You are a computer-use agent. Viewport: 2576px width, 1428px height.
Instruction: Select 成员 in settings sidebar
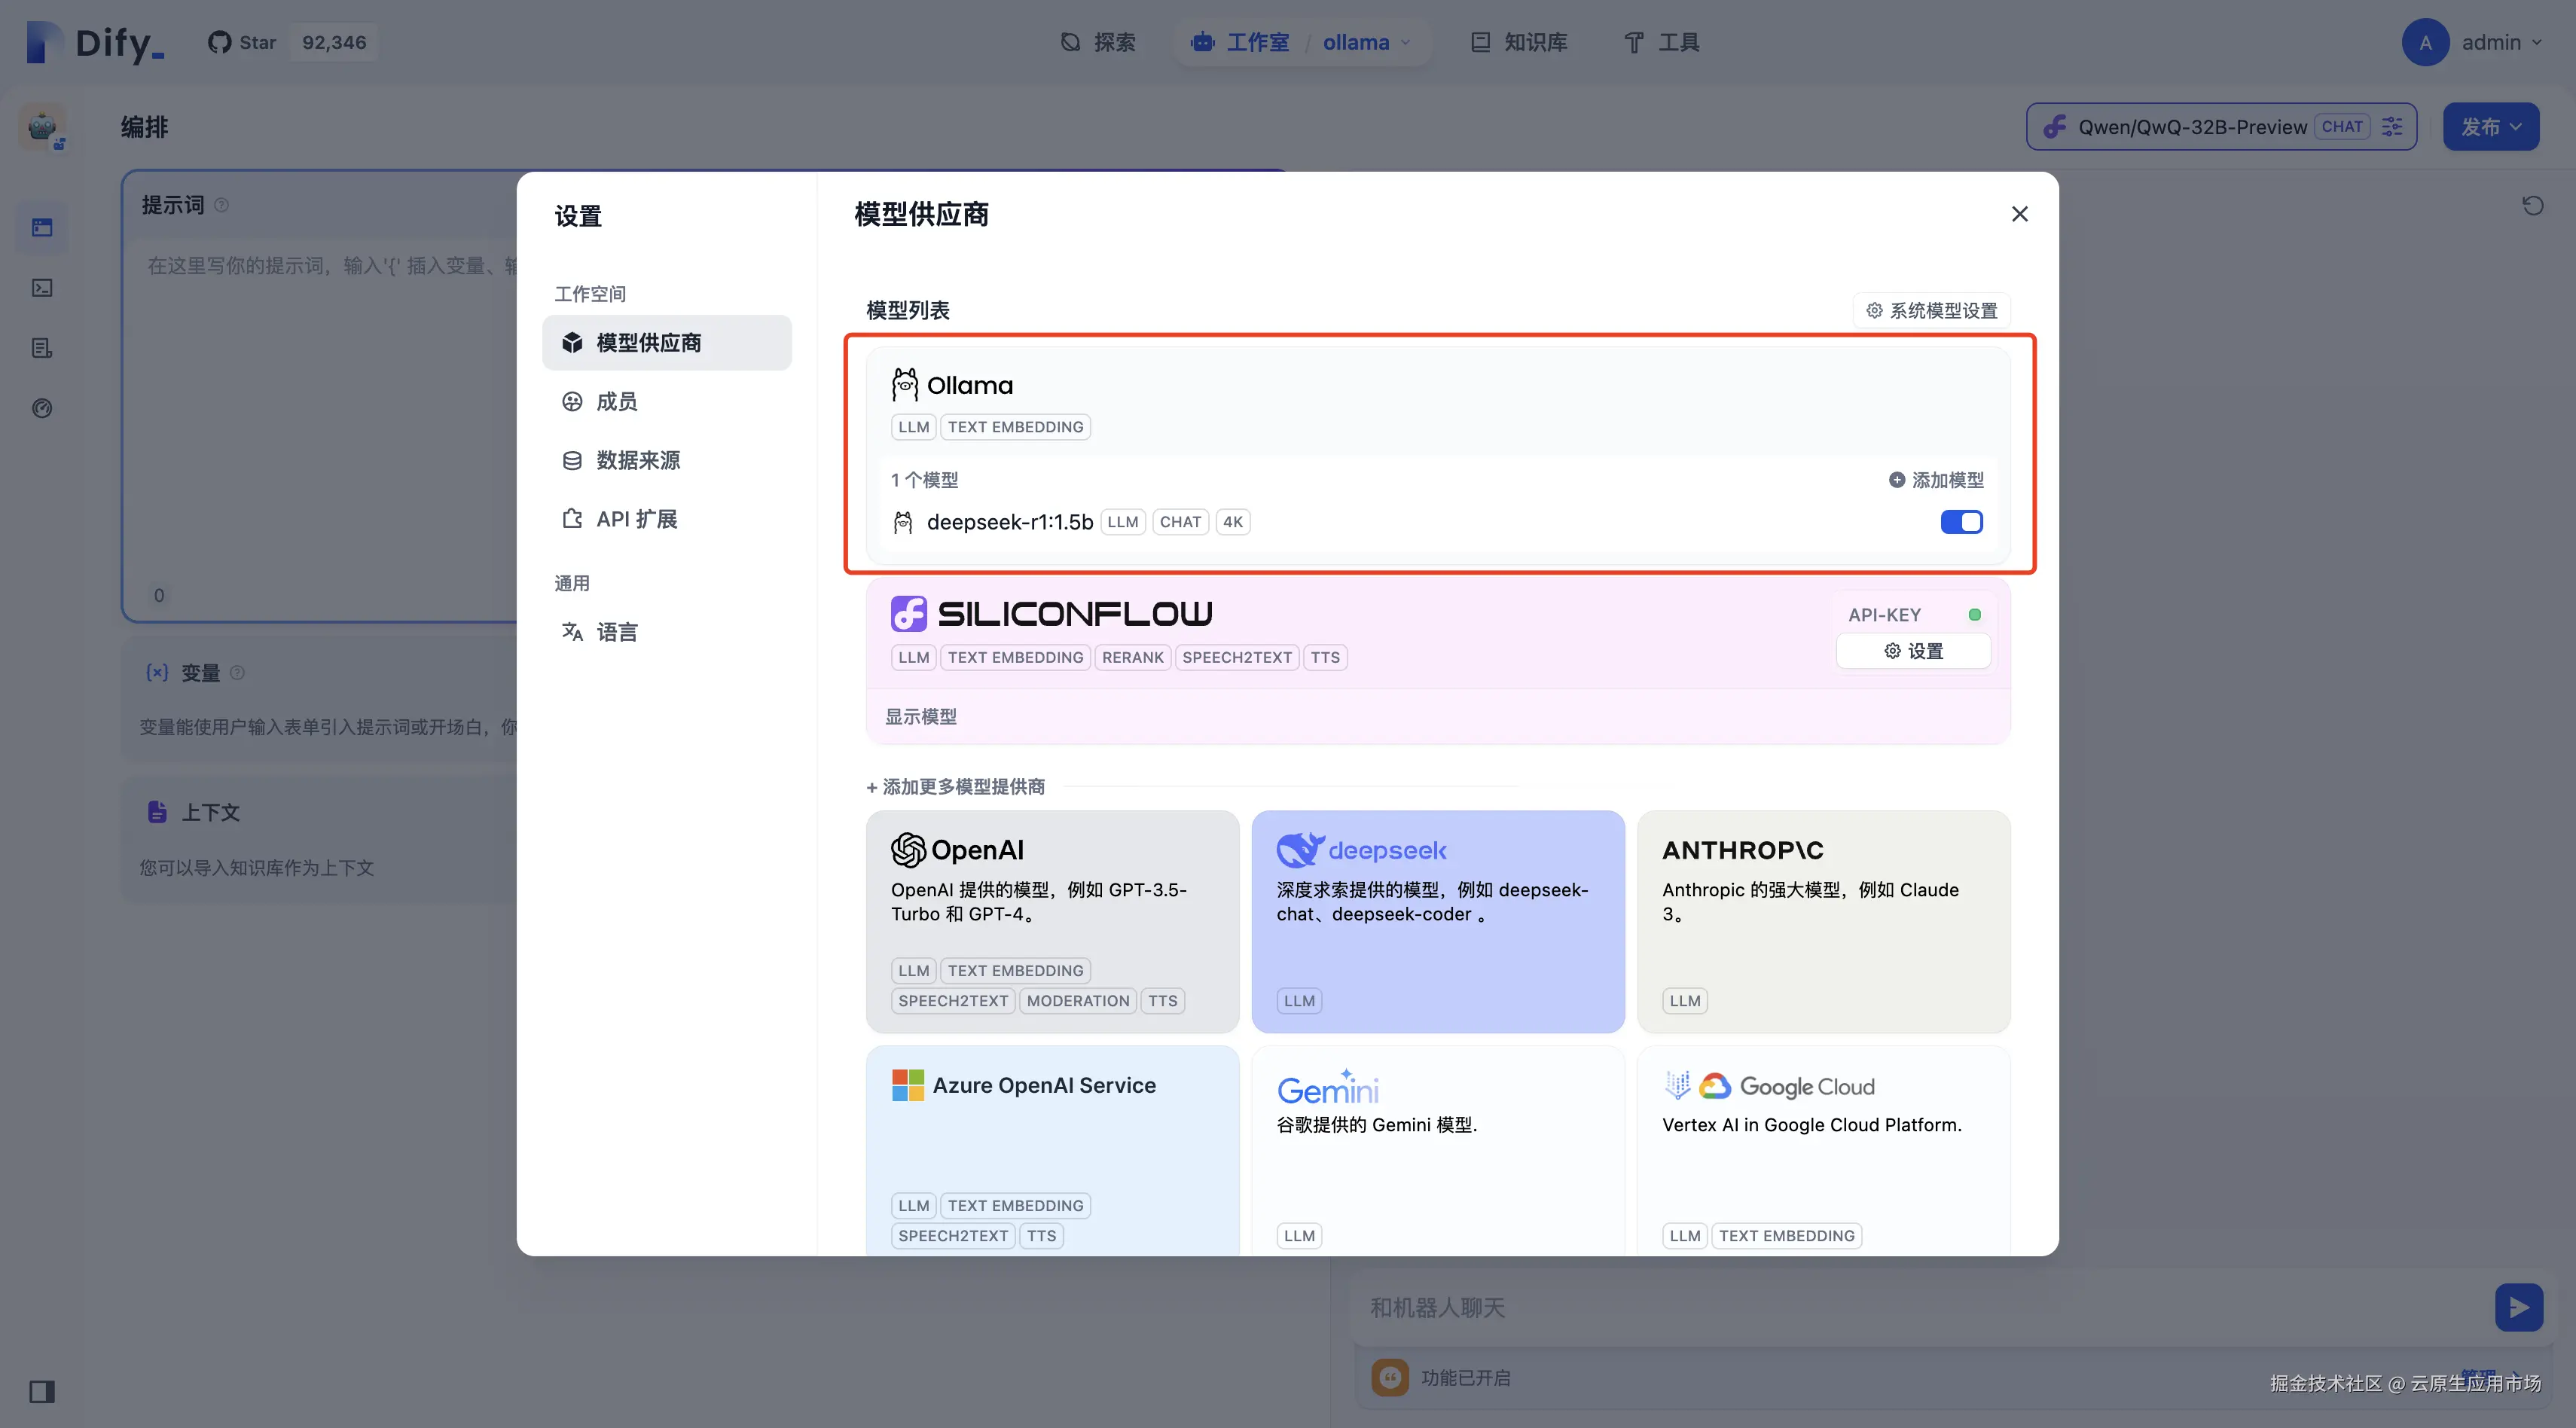(x=616, y=402)
